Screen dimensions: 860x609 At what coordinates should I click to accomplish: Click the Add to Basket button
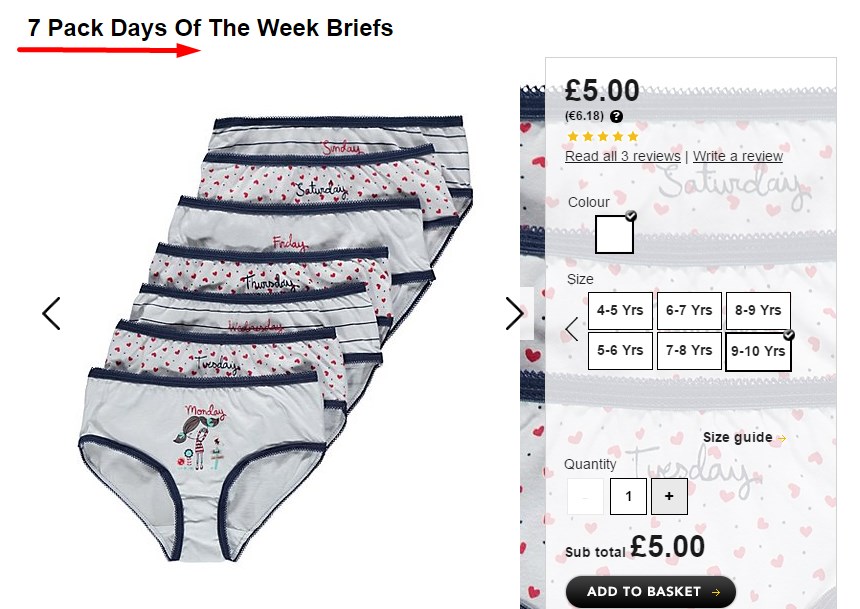(650, 591)
